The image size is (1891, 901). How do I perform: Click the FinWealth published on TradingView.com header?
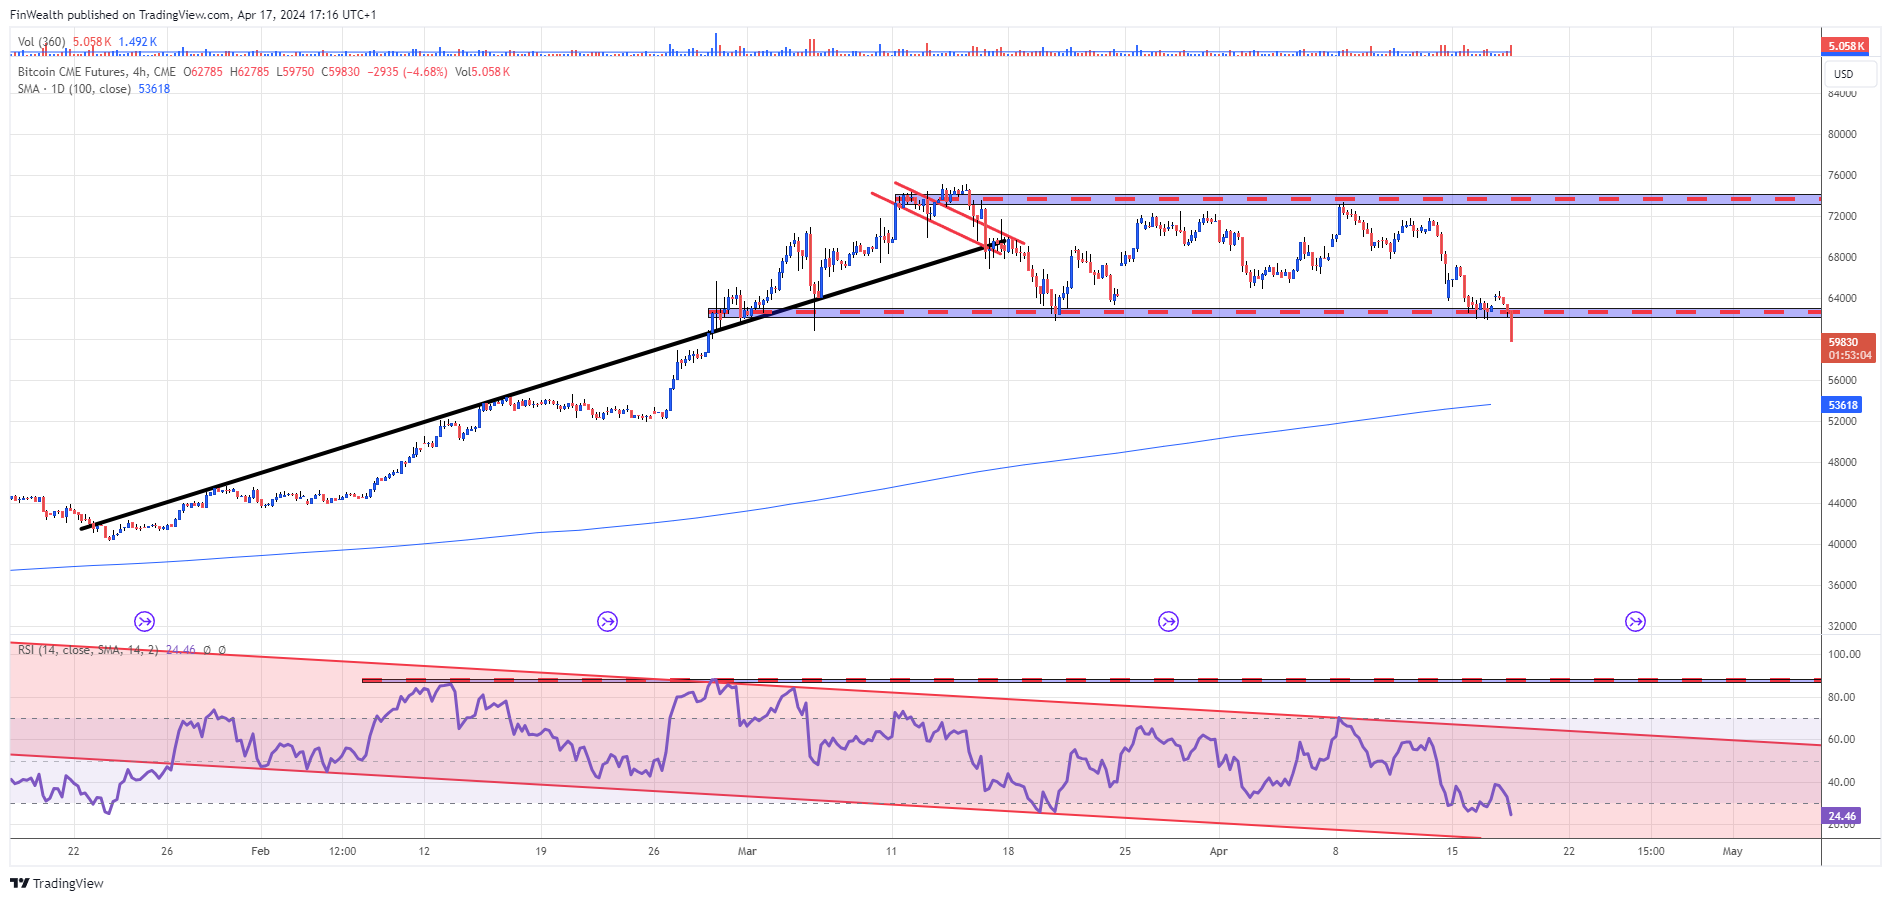[x=193, y=15]
